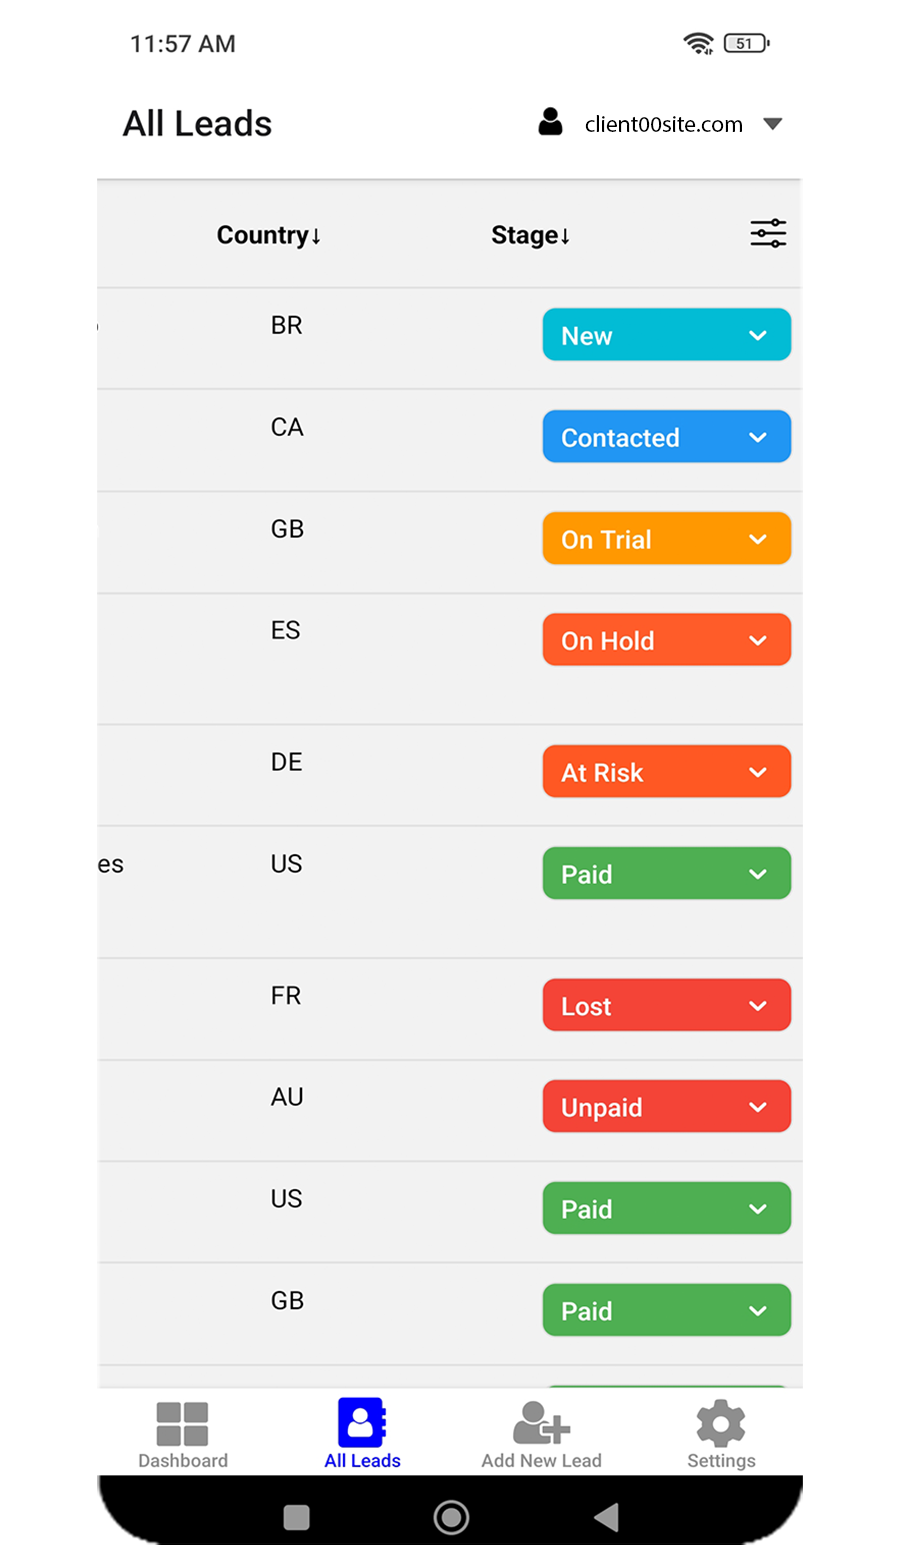This screenshot has width=900, height=1550.
Task: Open the New stage dropdown for BR
Action: click(x=666, y=335)
